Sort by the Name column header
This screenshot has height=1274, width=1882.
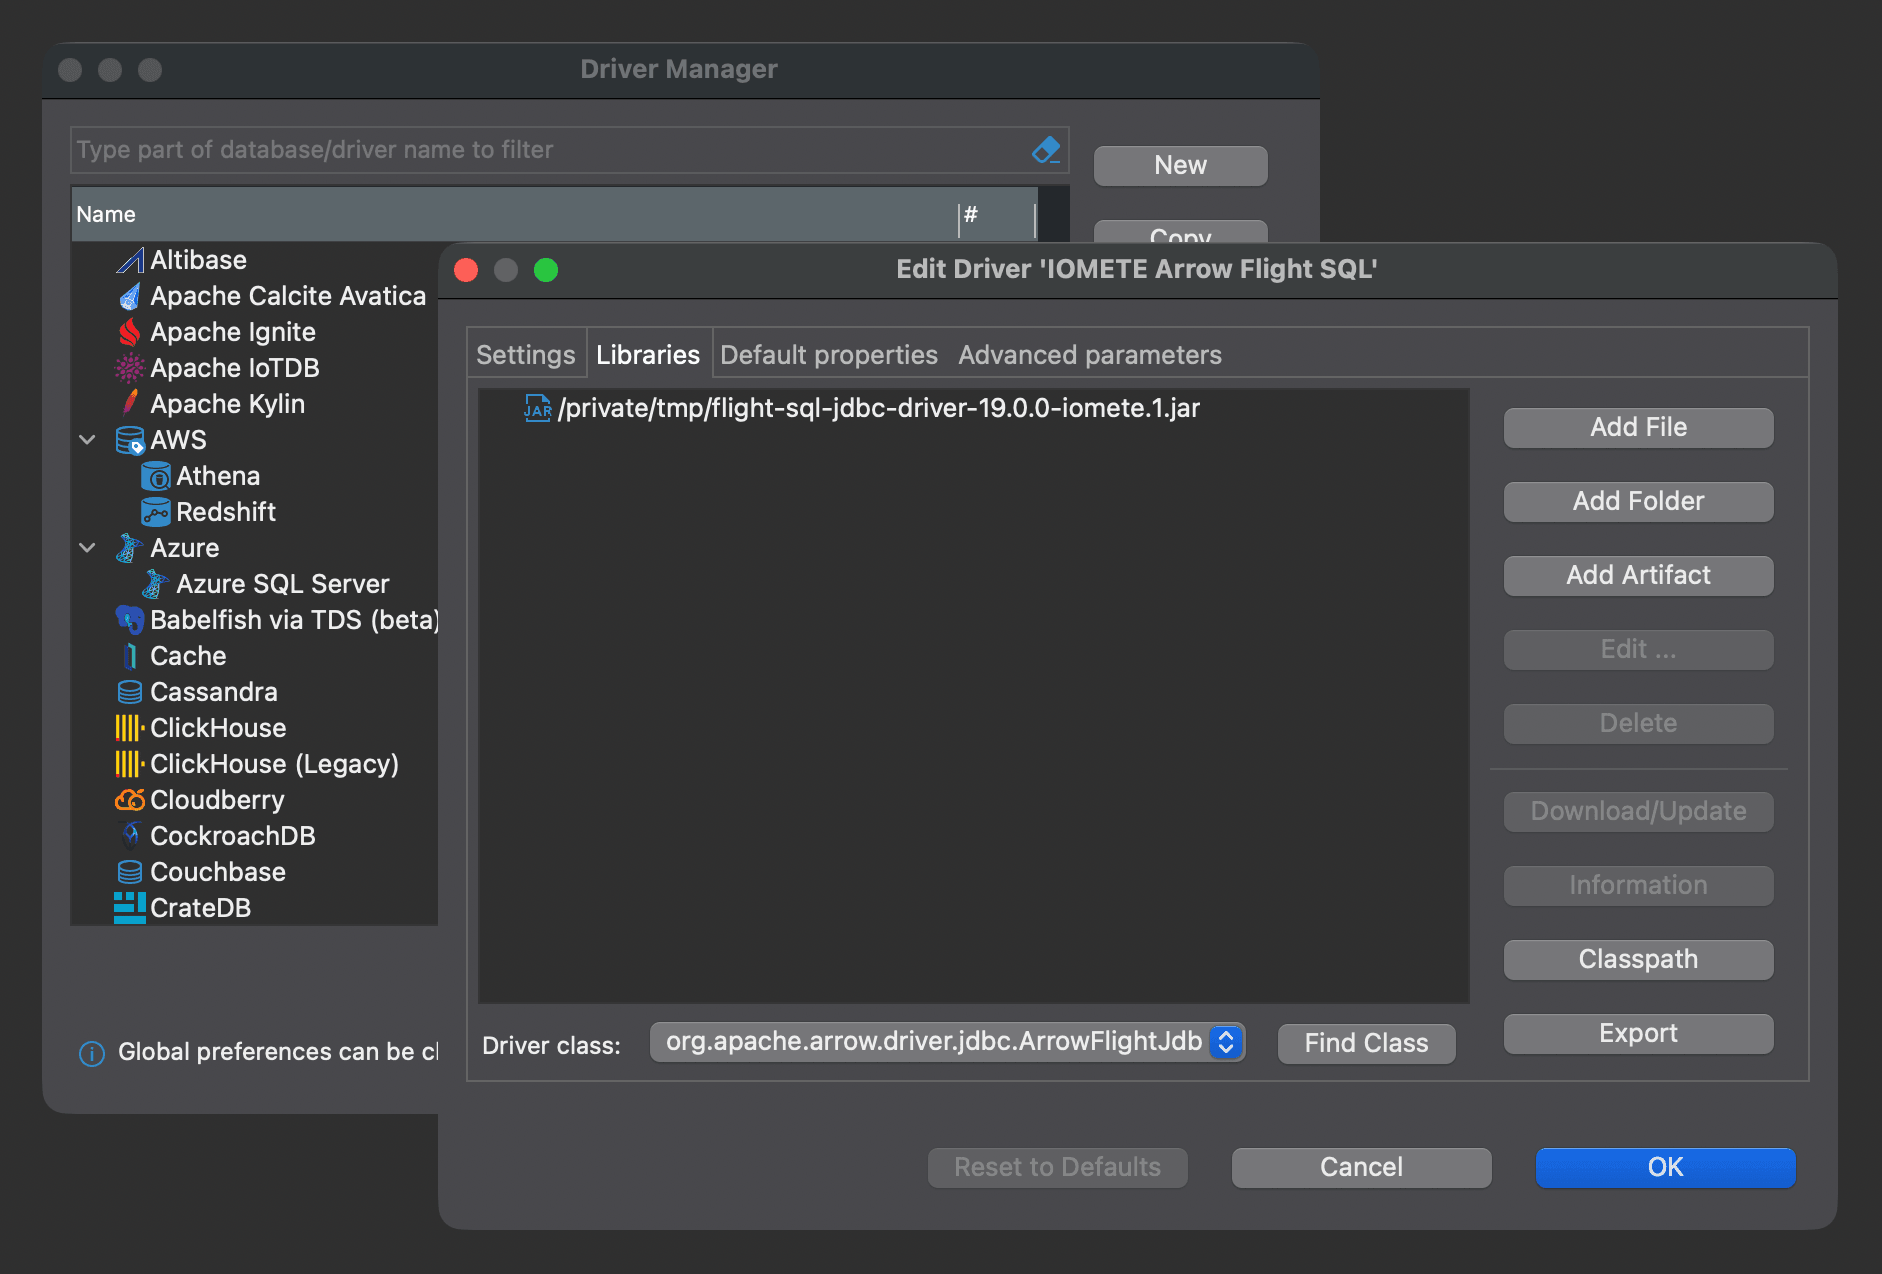point(514,214)
